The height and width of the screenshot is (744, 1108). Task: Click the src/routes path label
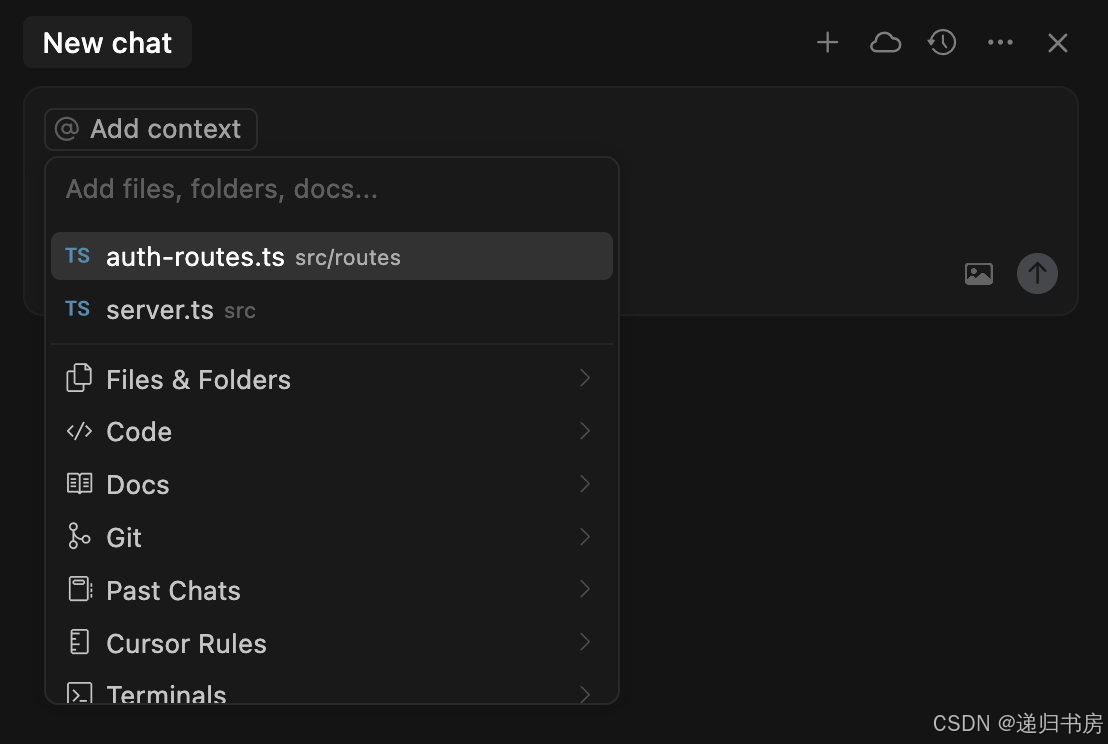[348, 258]
